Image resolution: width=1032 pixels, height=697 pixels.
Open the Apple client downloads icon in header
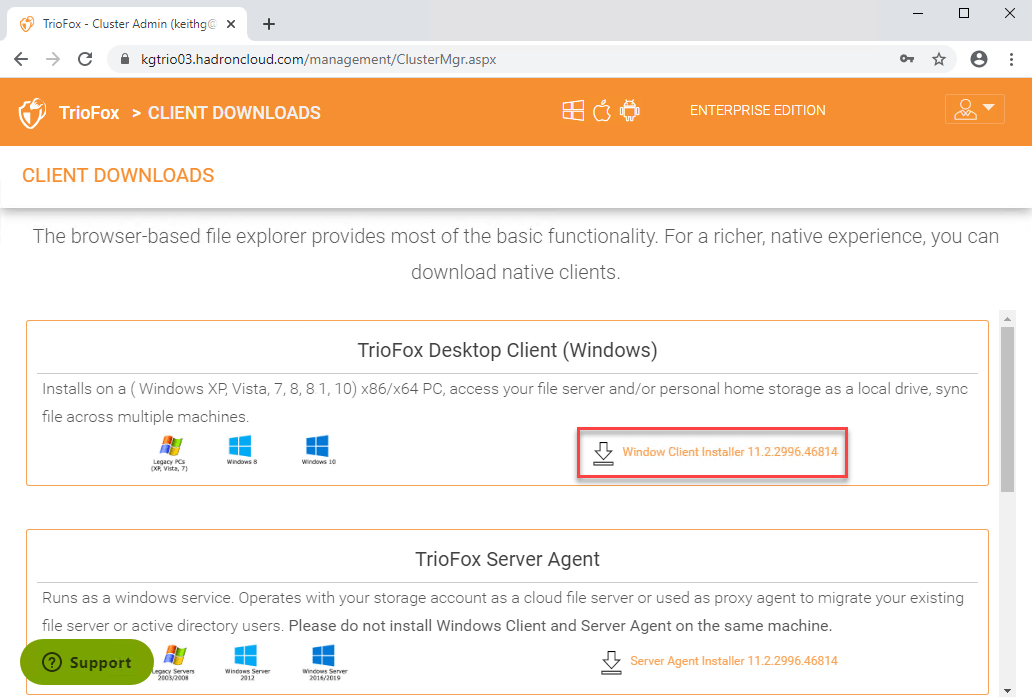[x=602, y=111]
